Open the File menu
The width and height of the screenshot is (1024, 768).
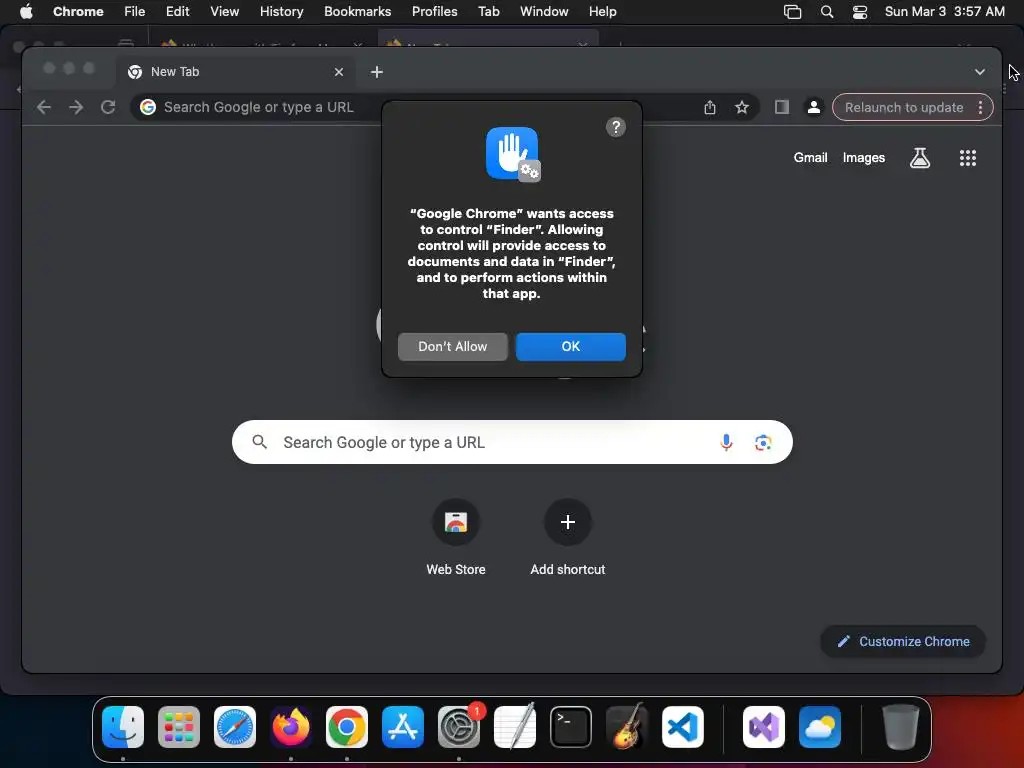[135, 11]
